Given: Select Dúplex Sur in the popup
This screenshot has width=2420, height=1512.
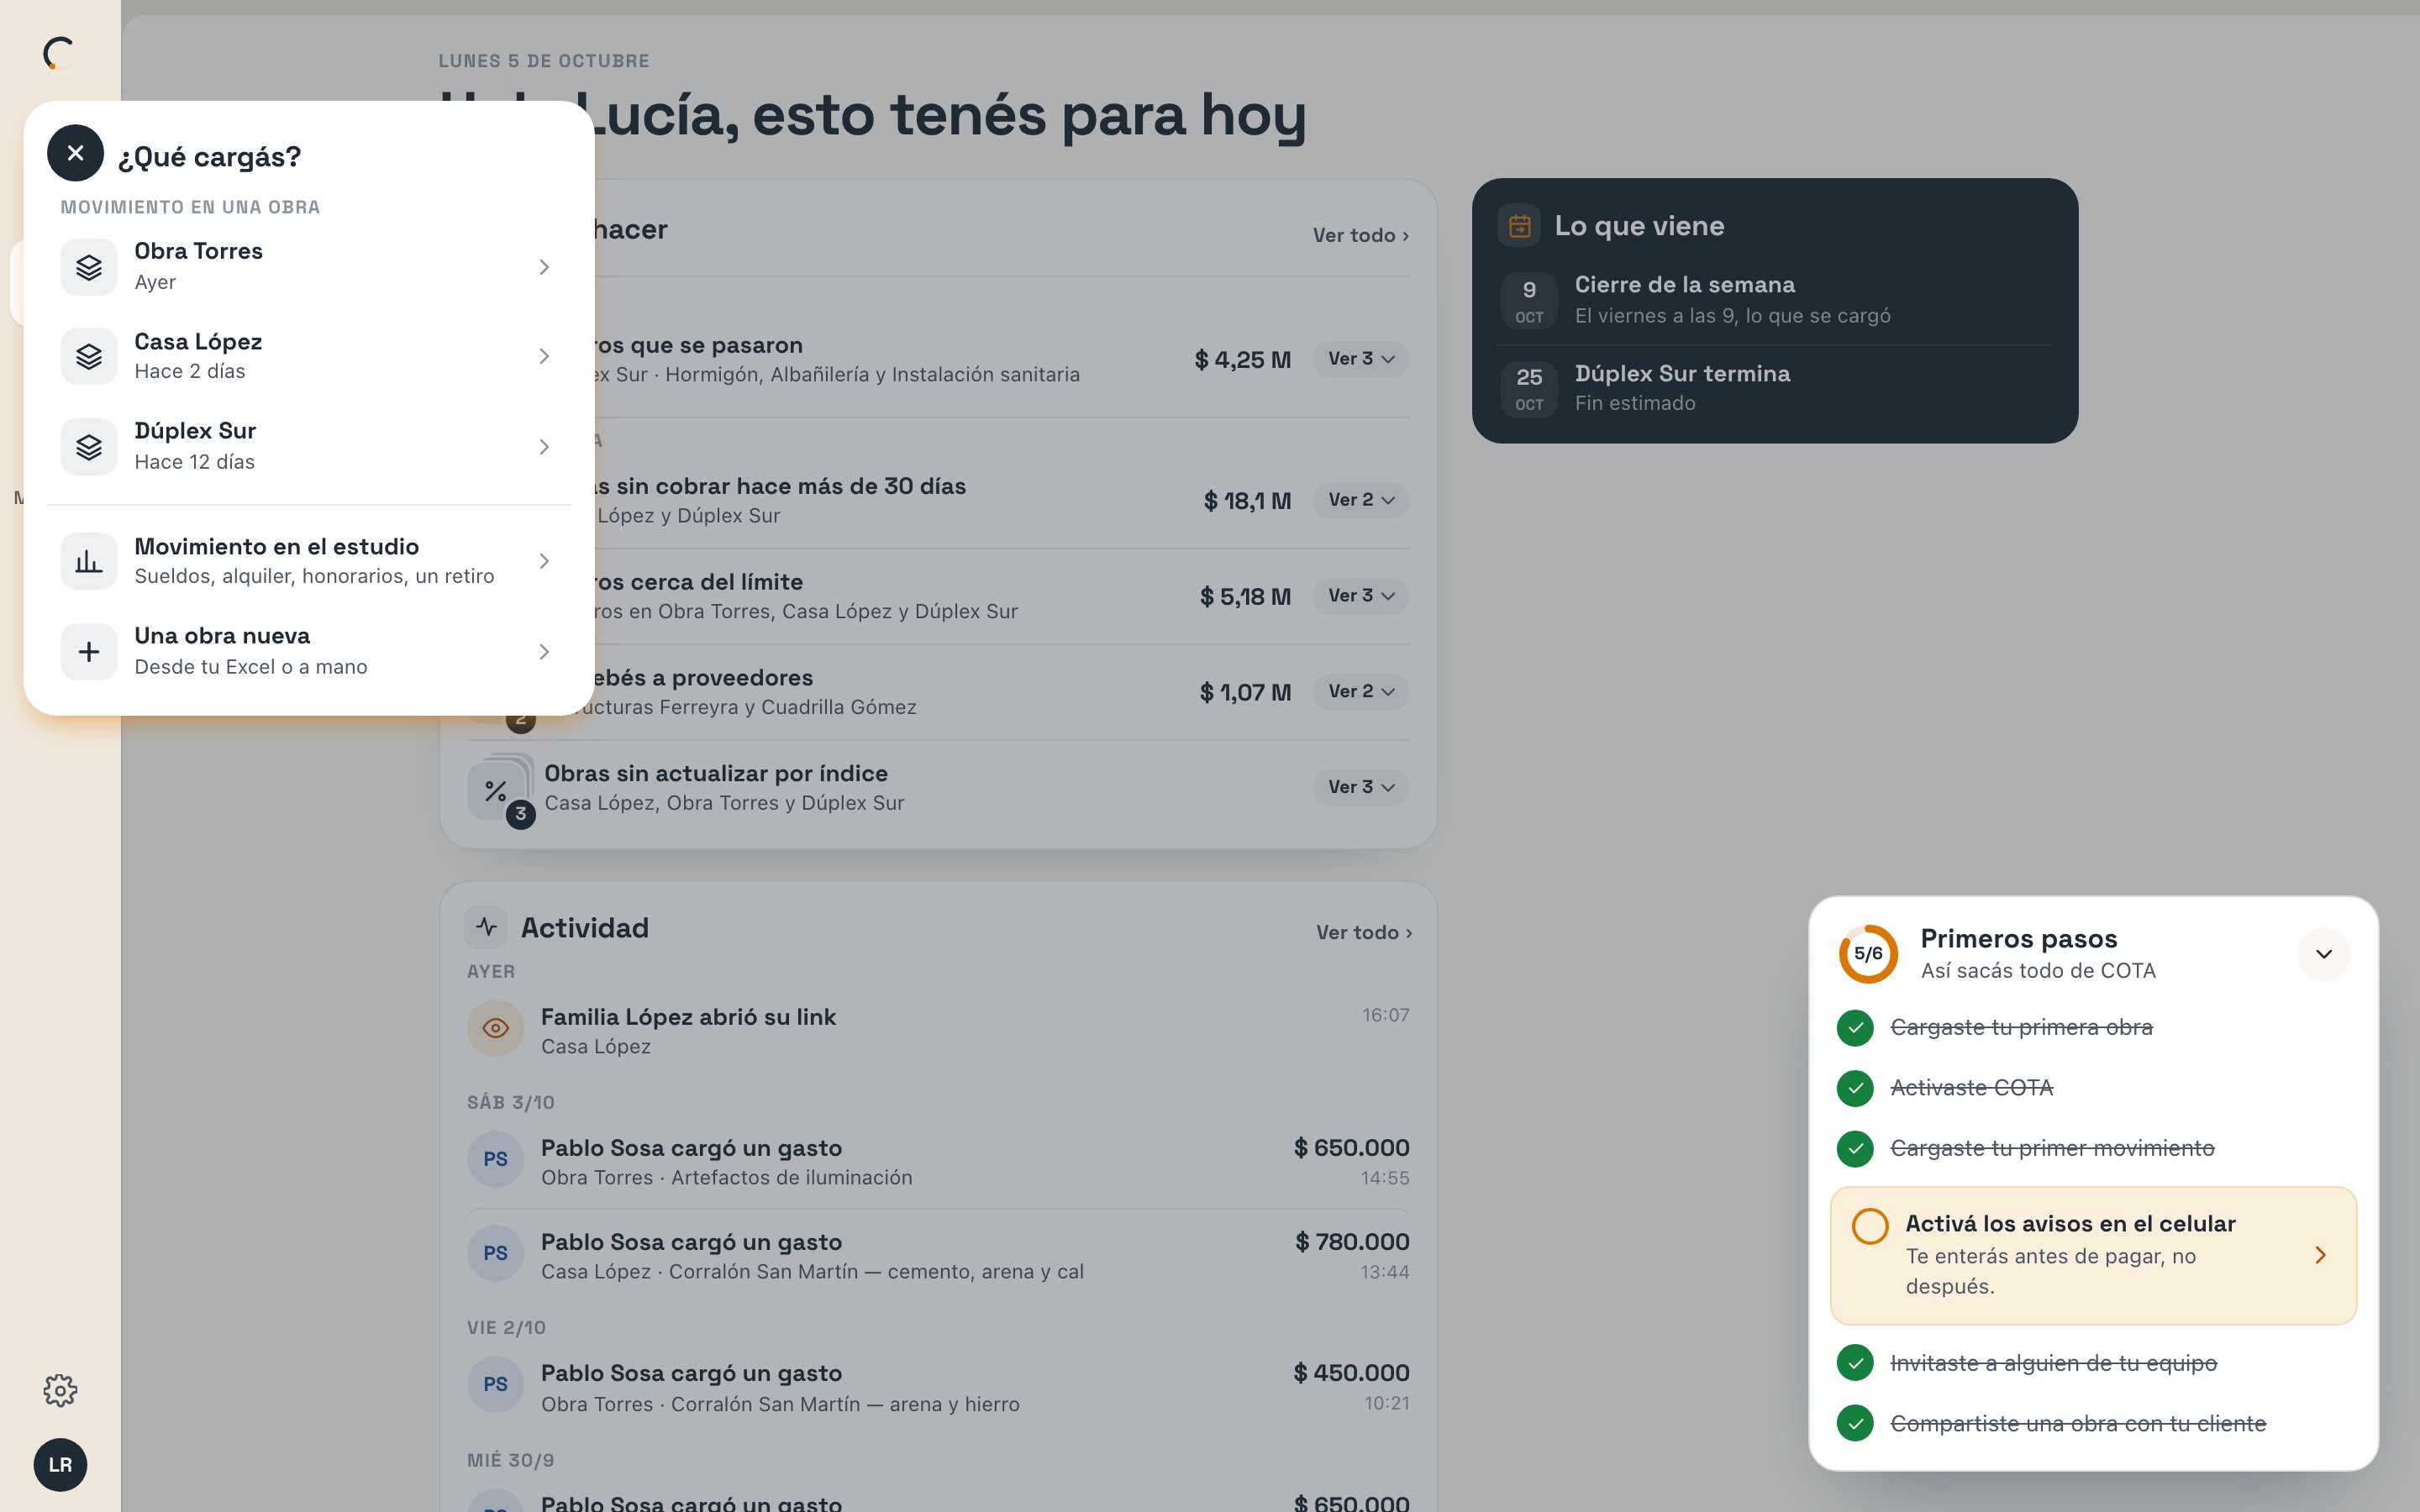Looking at the screenshot, I should coord(309,446).
